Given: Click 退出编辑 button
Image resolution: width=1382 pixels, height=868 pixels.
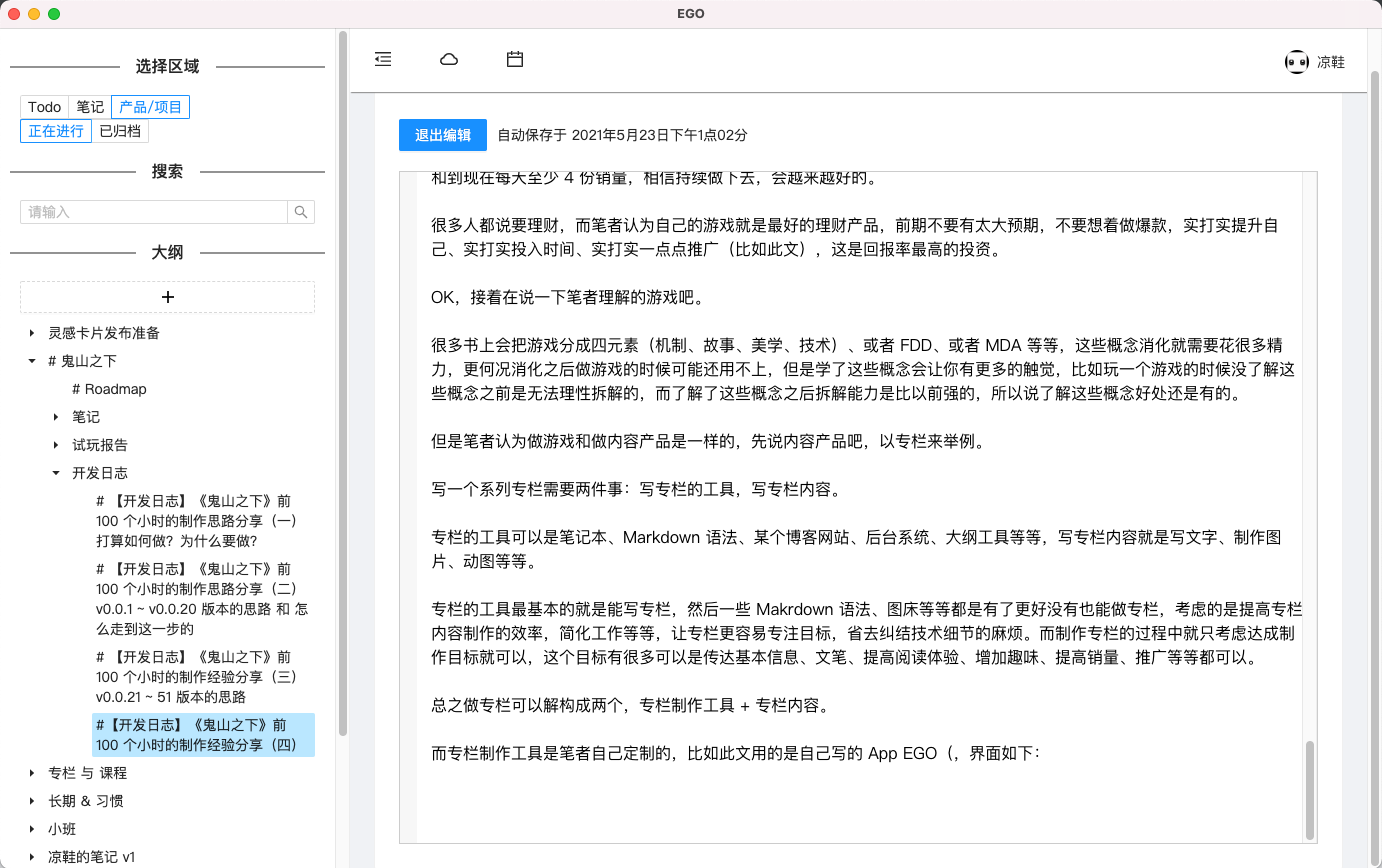Looking at the screenshot, I should pos(443,135).
